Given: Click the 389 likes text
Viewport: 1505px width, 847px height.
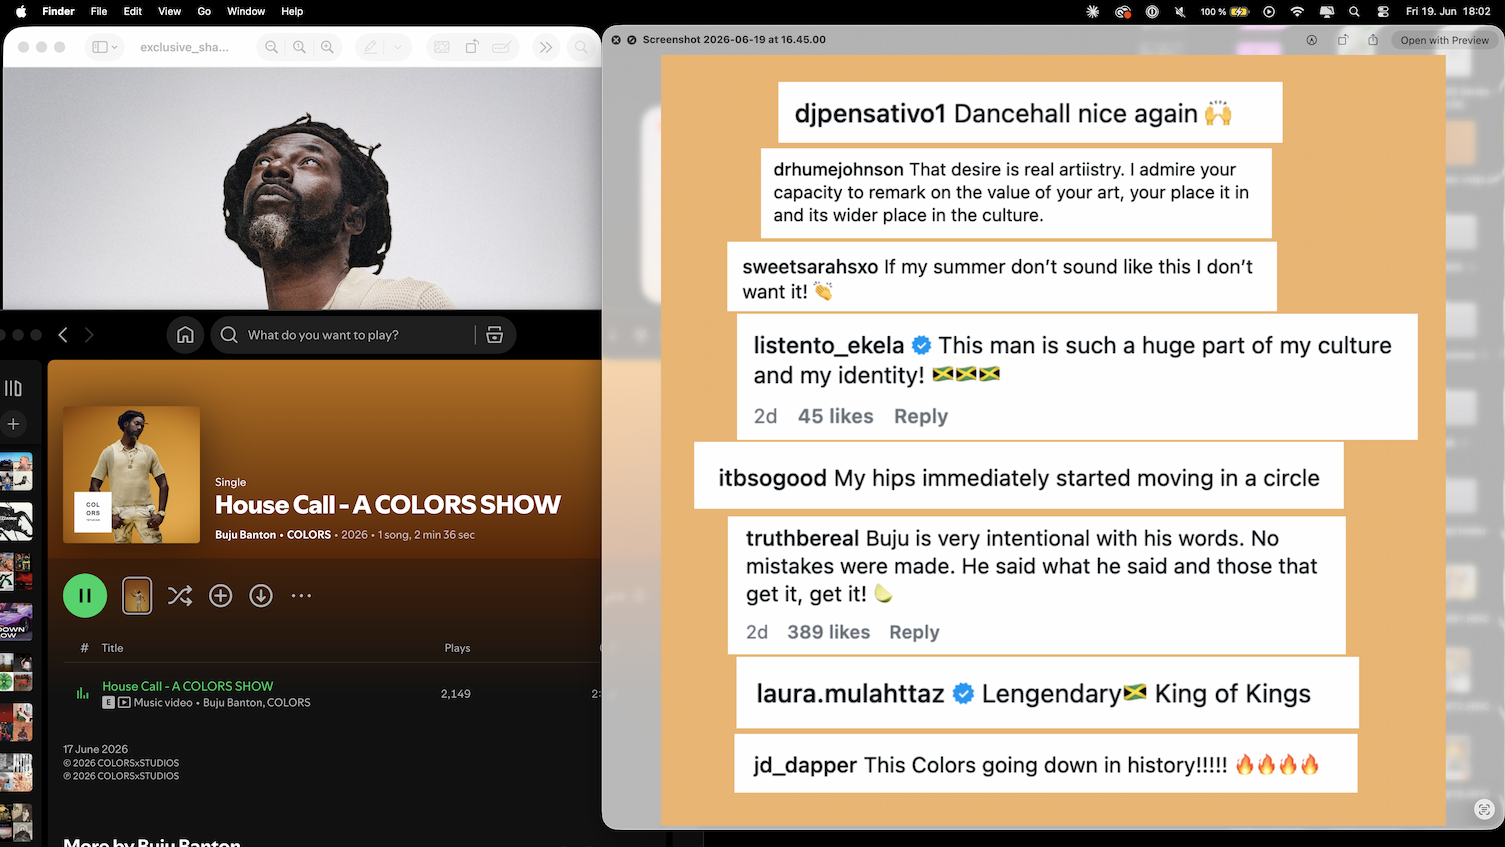Looking at the screenshot, I should click(x=828, y=632).
